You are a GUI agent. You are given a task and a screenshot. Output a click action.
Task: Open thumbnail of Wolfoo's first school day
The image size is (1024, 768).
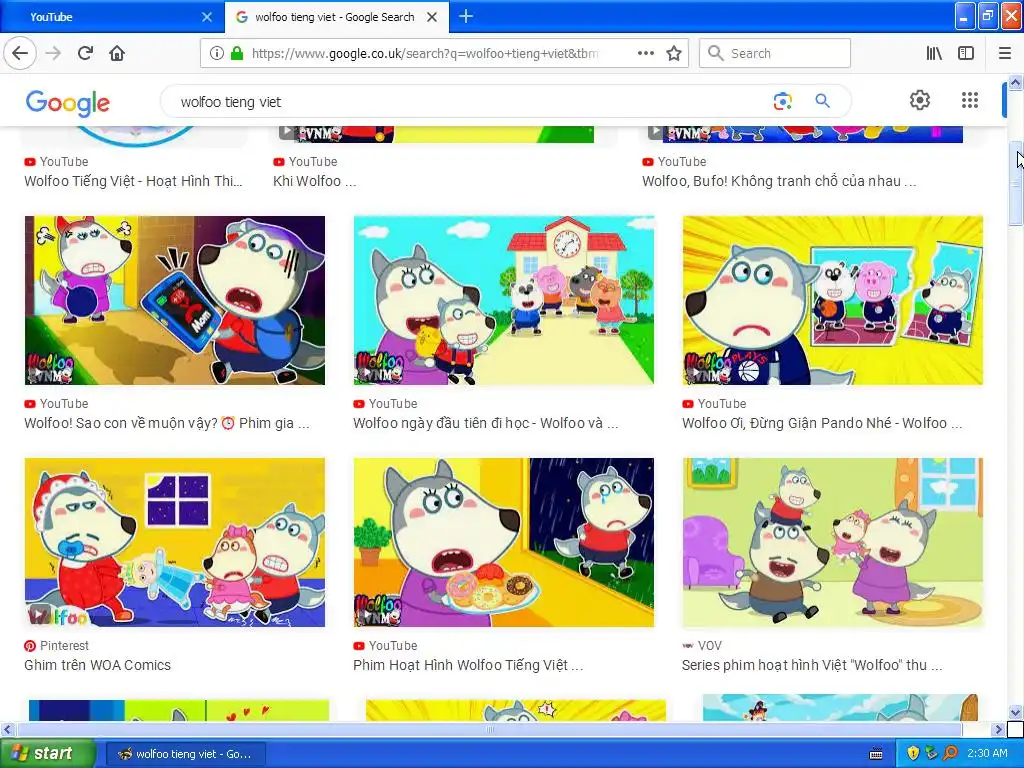(504, 300)
